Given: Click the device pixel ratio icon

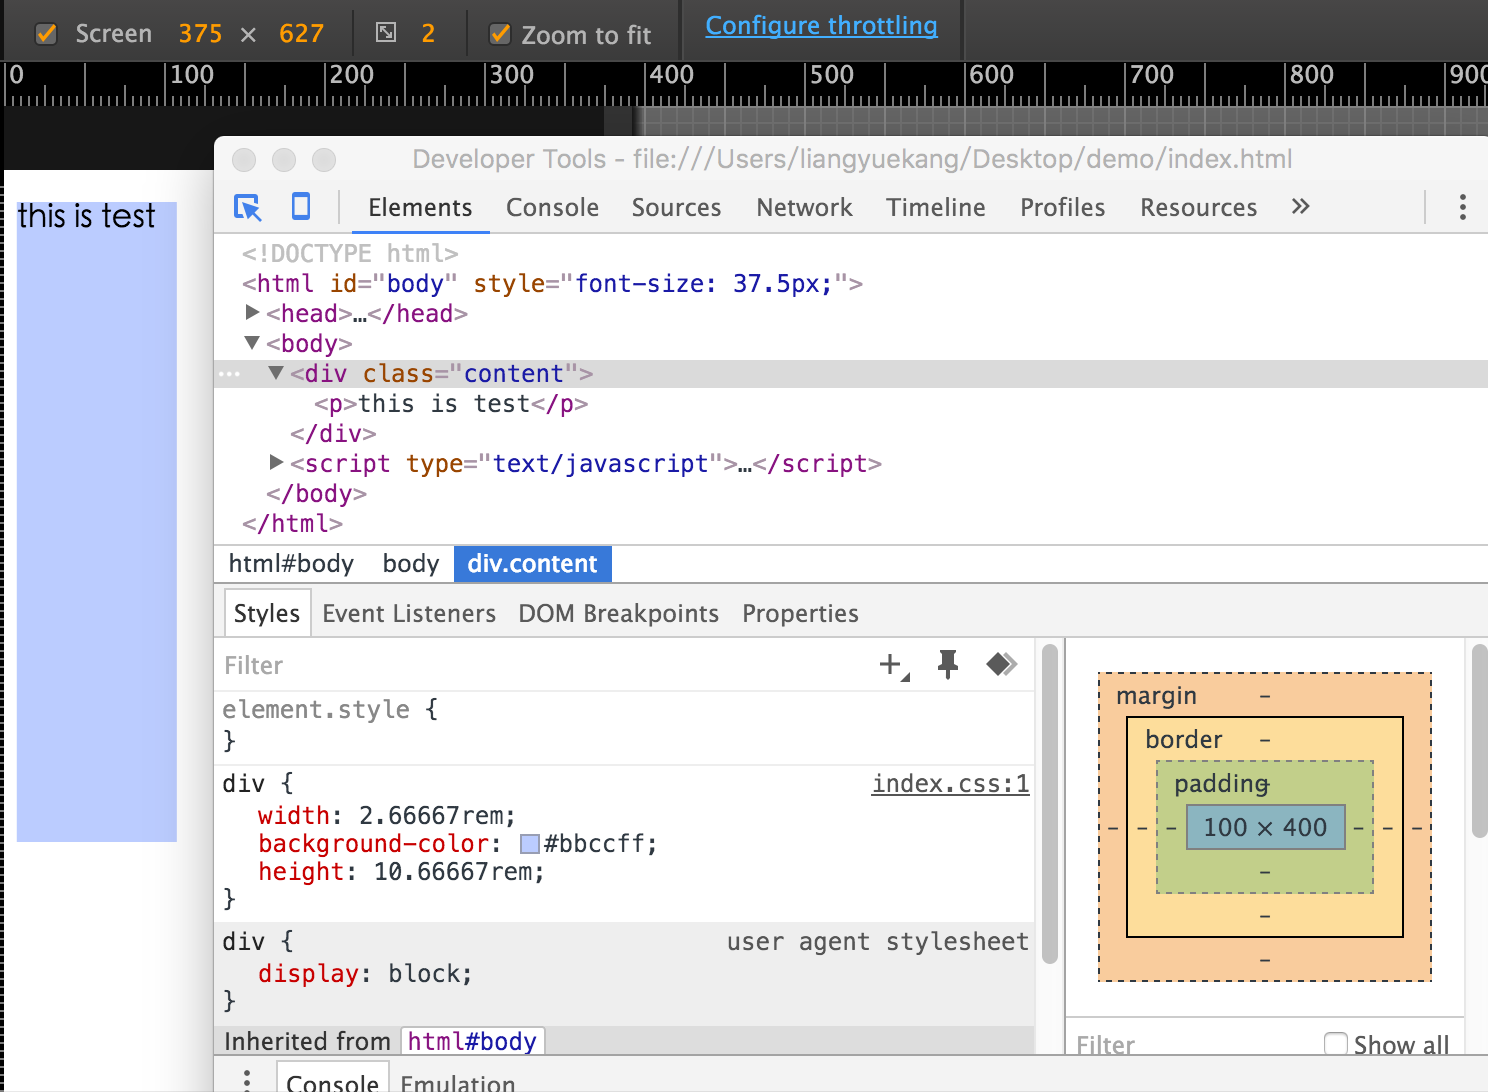Looking at the screenshot, I should point(386,33).
